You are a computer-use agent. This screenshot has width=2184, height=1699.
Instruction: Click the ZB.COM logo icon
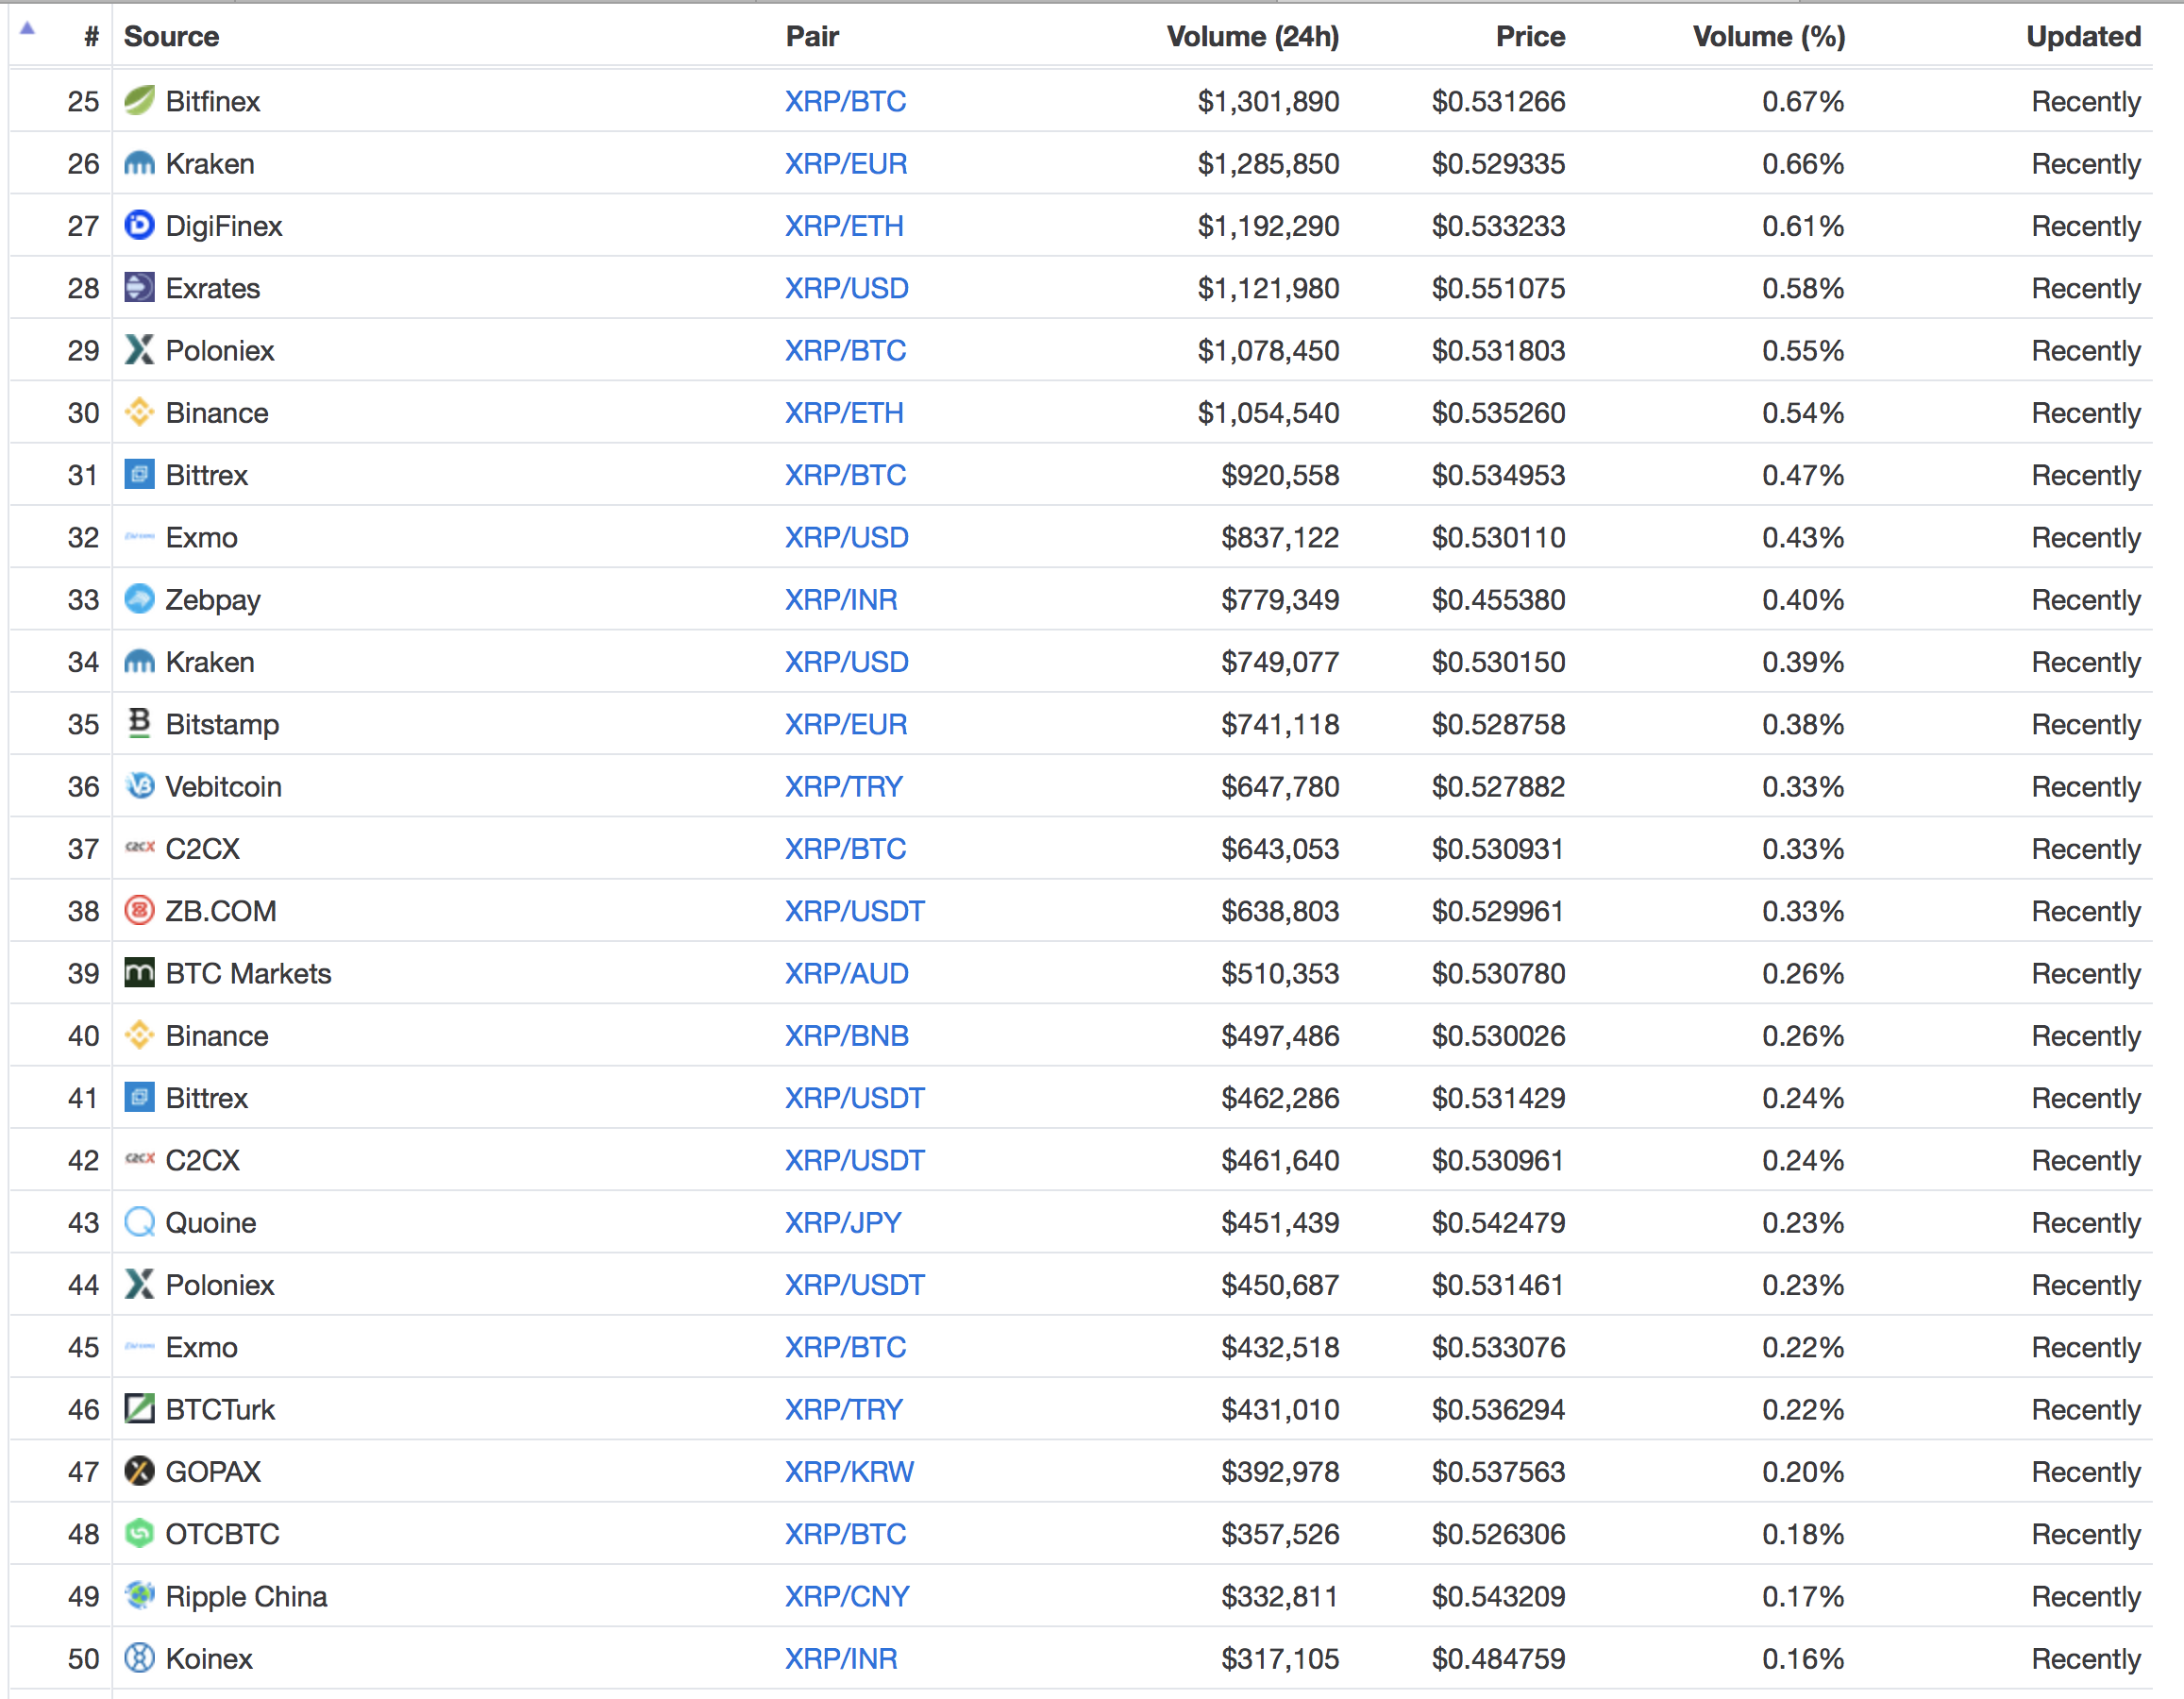(139, 910)
